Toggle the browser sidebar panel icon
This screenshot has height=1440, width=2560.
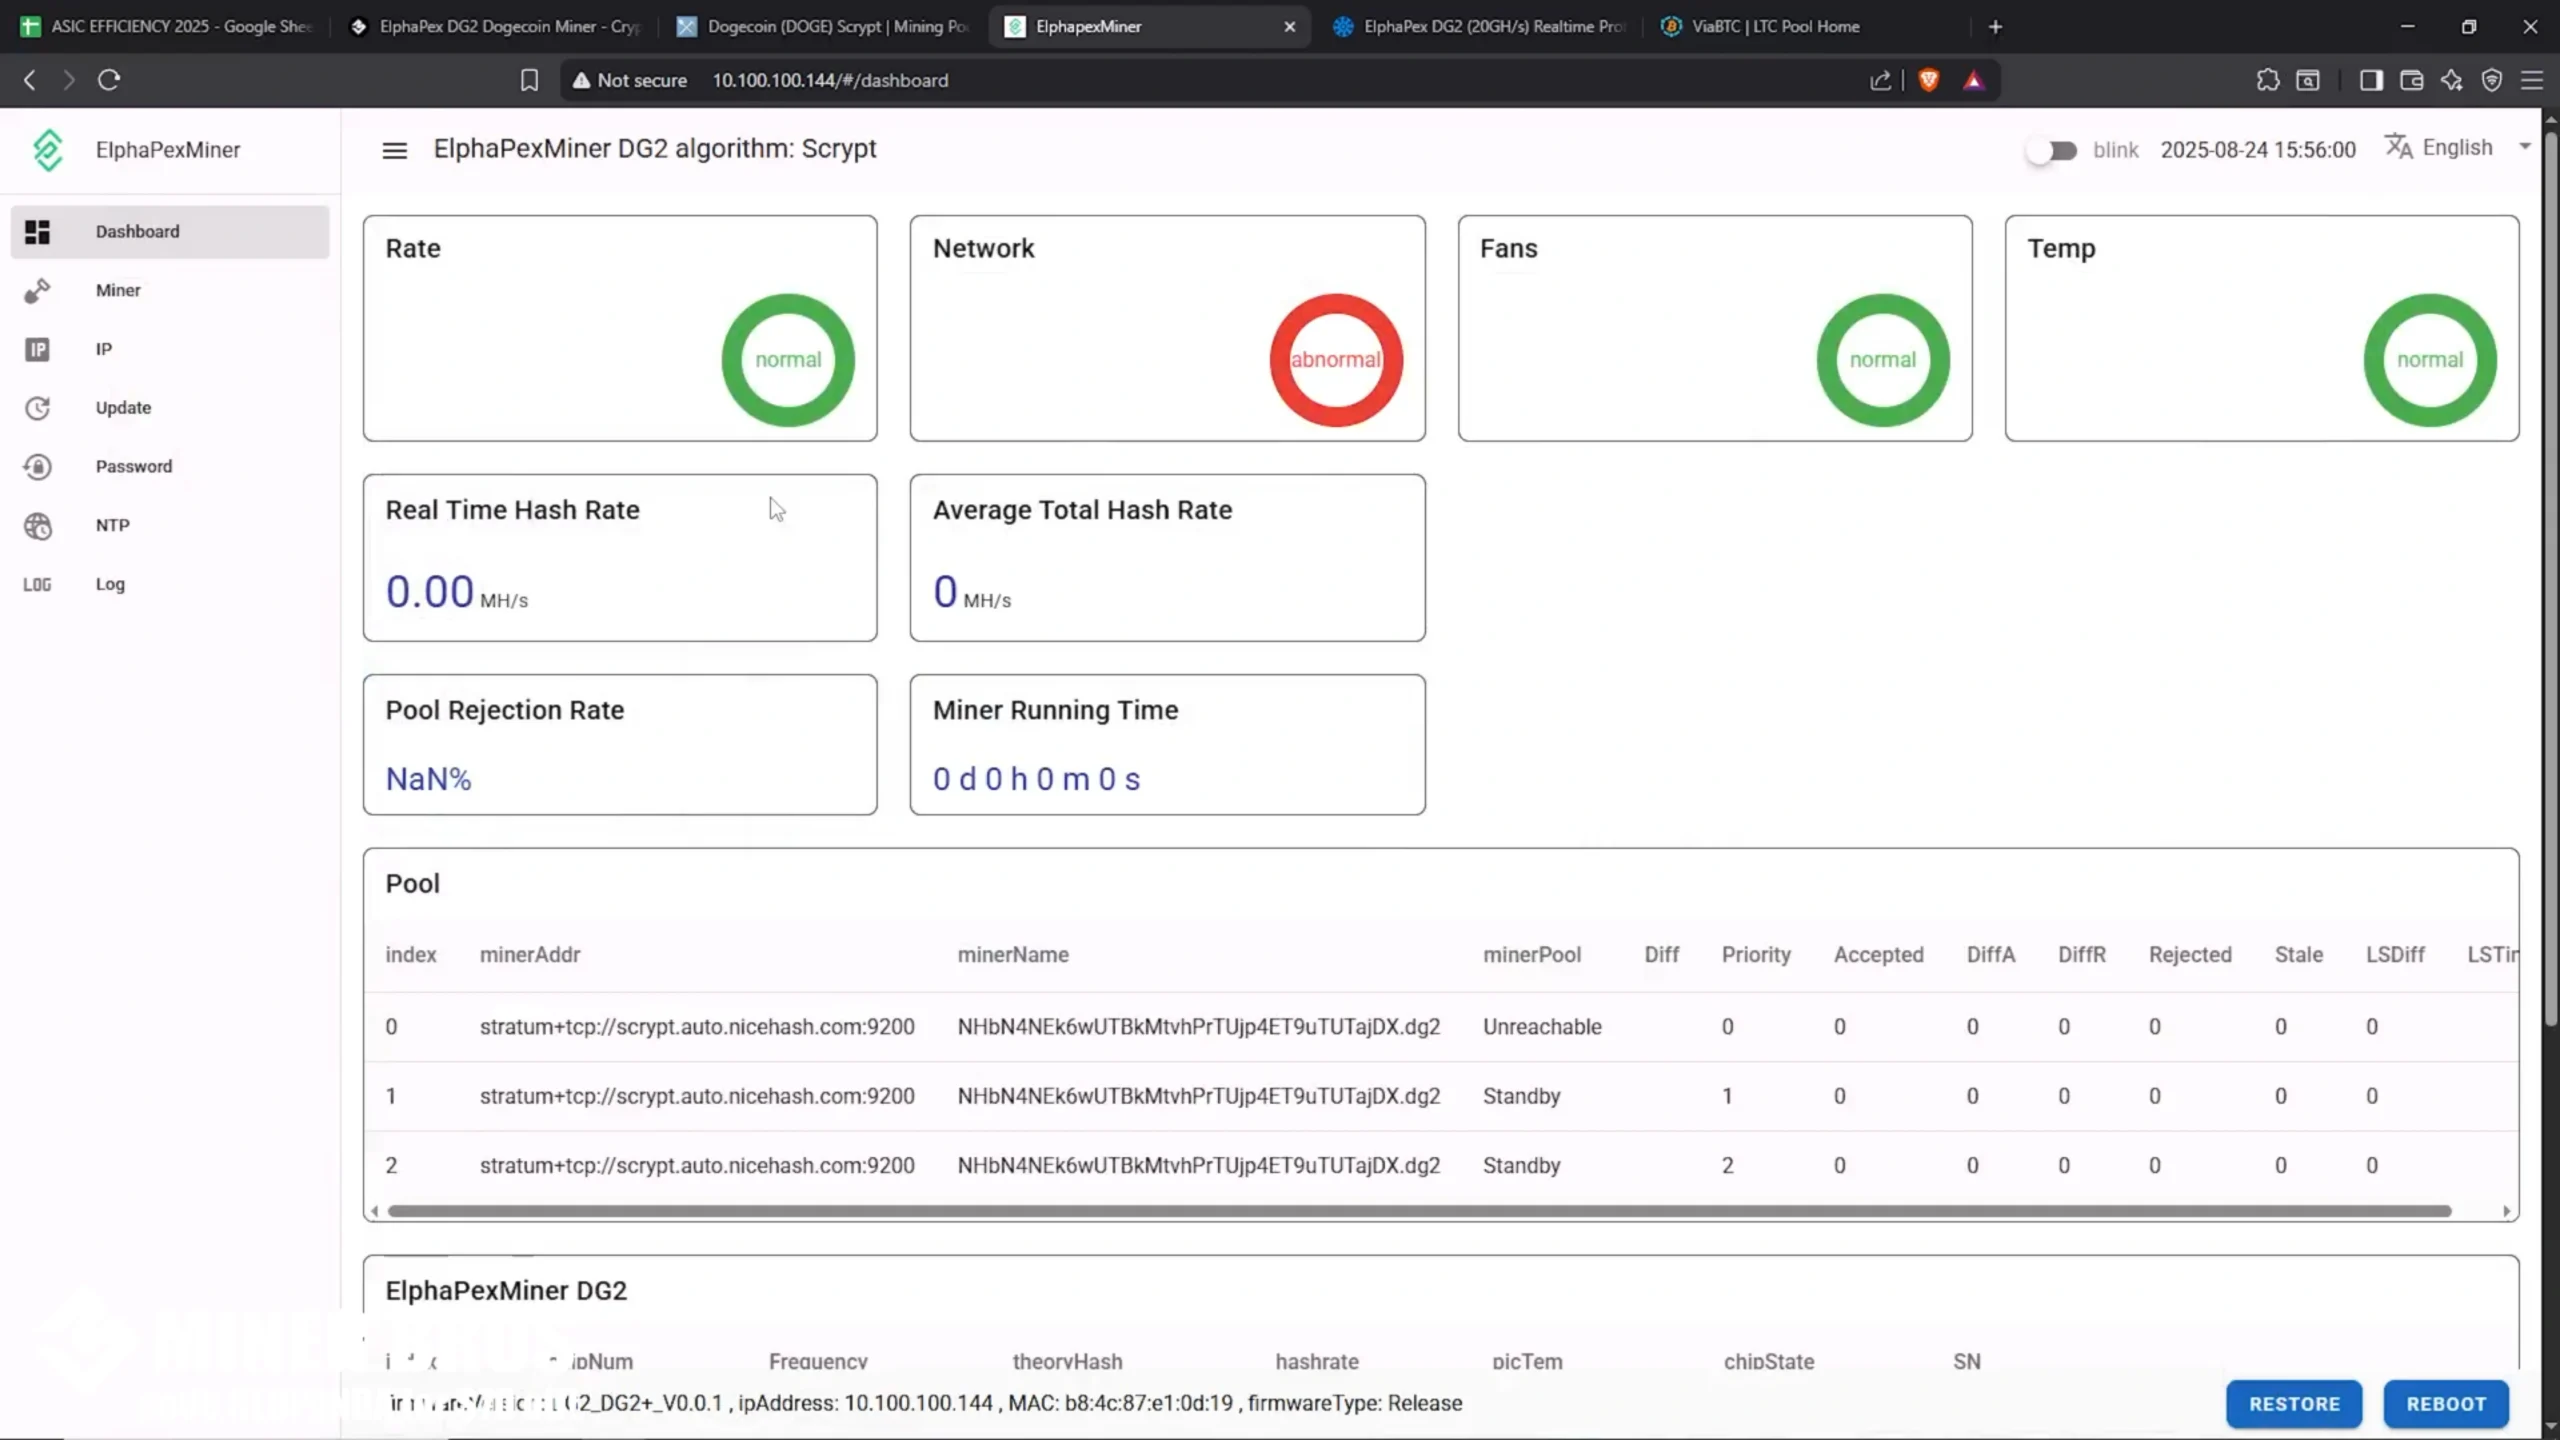tap(2371, 80)
